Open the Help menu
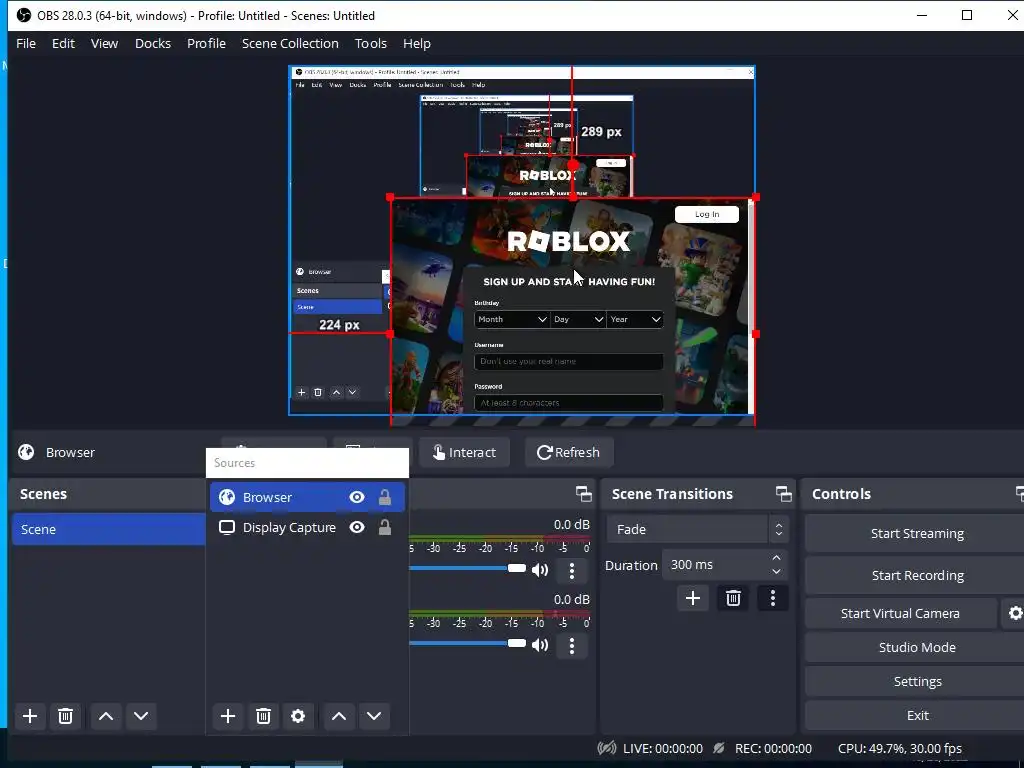Viewport: 1024px width, 768px height. coord(417,44)
